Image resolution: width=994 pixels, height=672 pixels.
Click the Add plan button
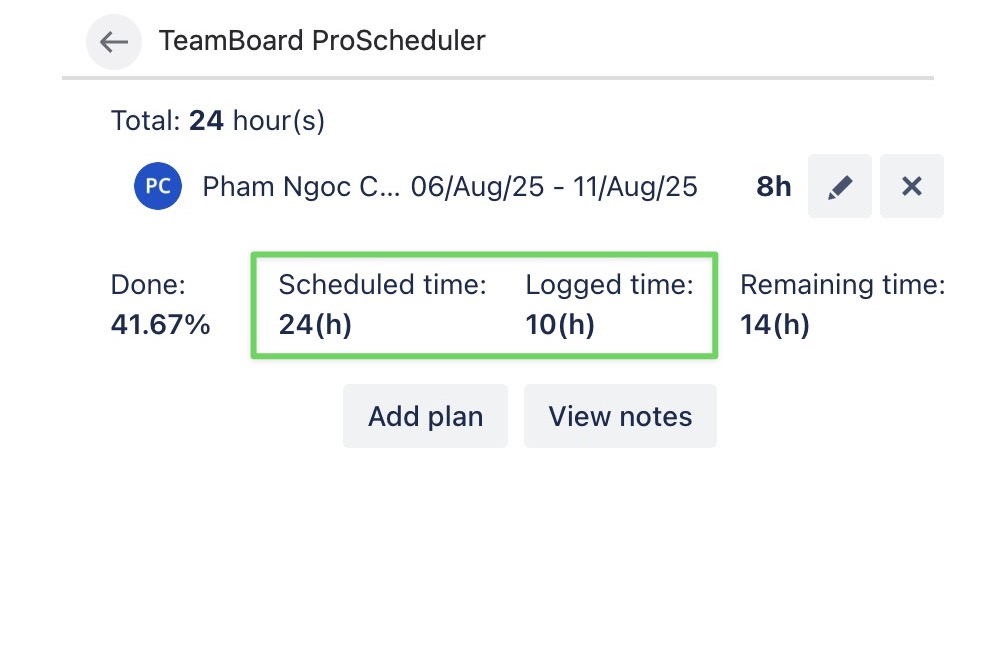coord(425,416)
